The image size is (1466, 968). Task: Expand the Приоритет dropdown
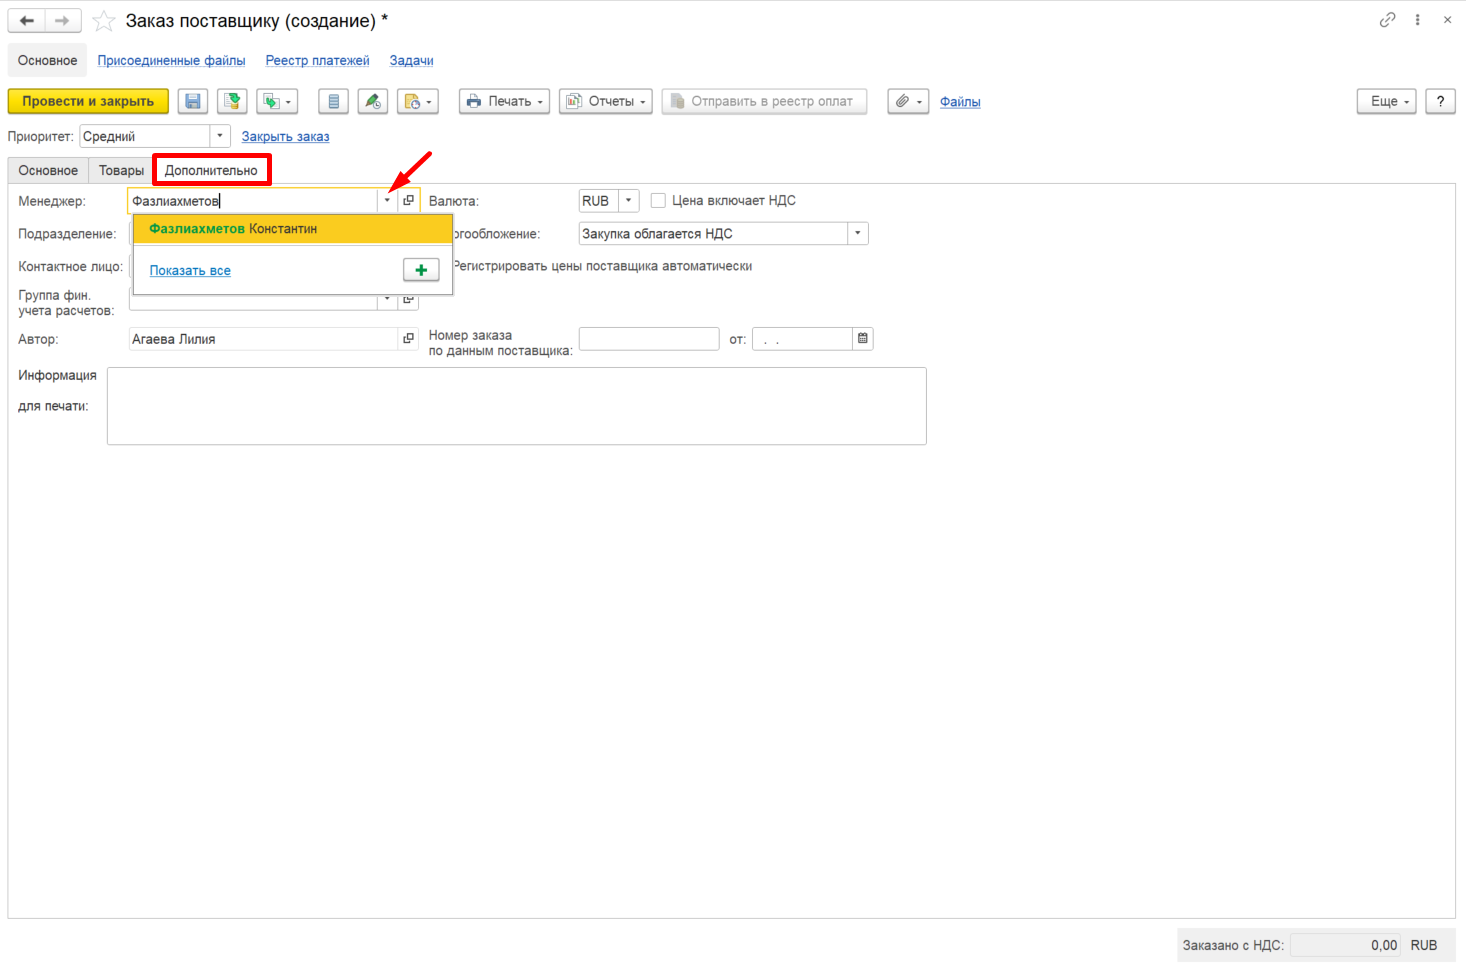click(220, 136)
